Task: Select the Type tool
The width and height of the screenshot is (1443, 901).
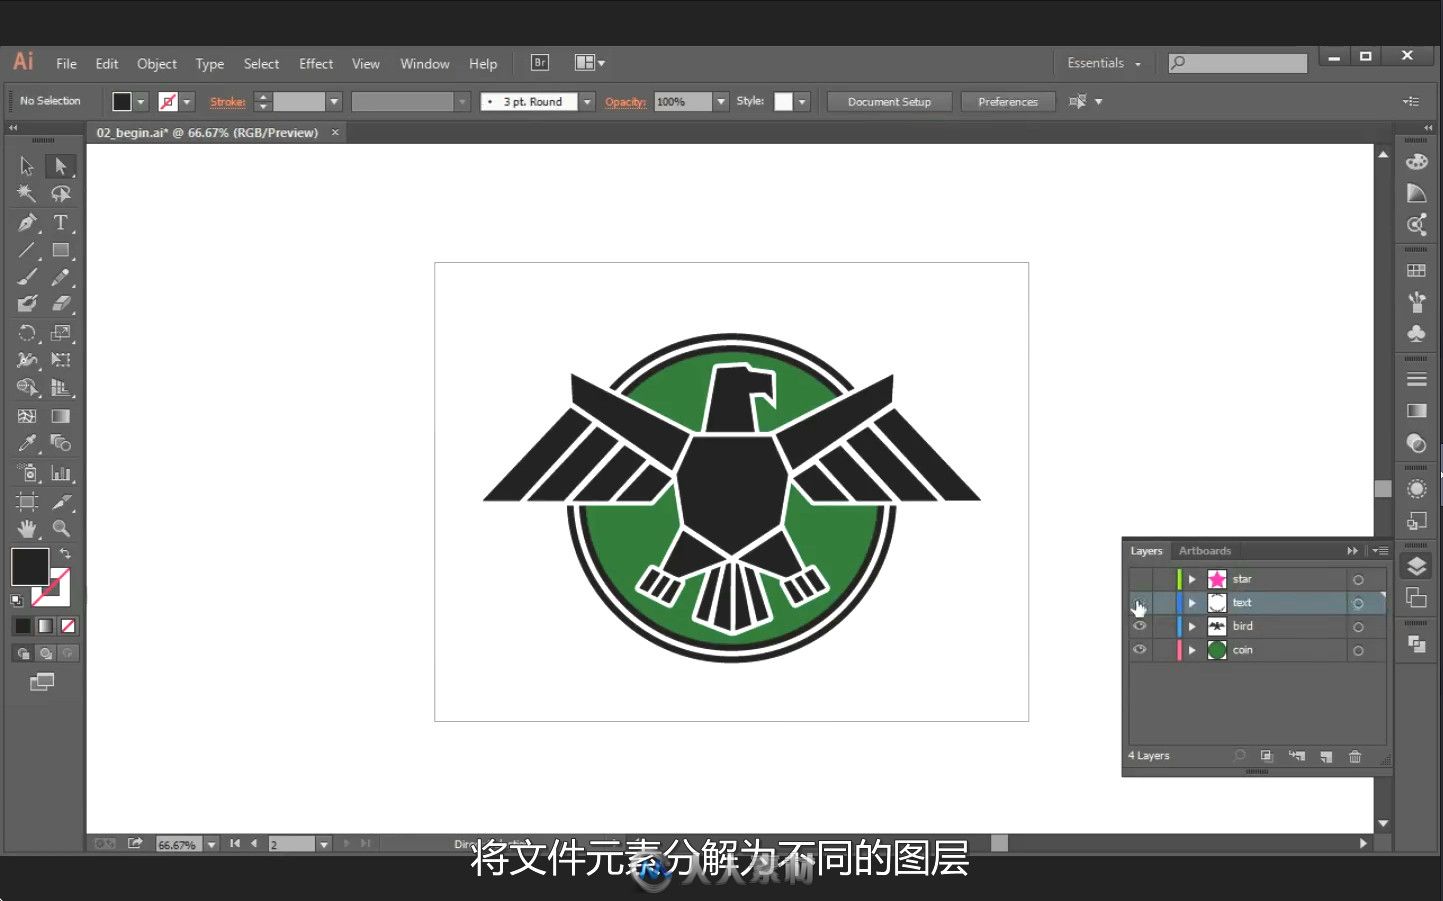Action: (61, 222)
